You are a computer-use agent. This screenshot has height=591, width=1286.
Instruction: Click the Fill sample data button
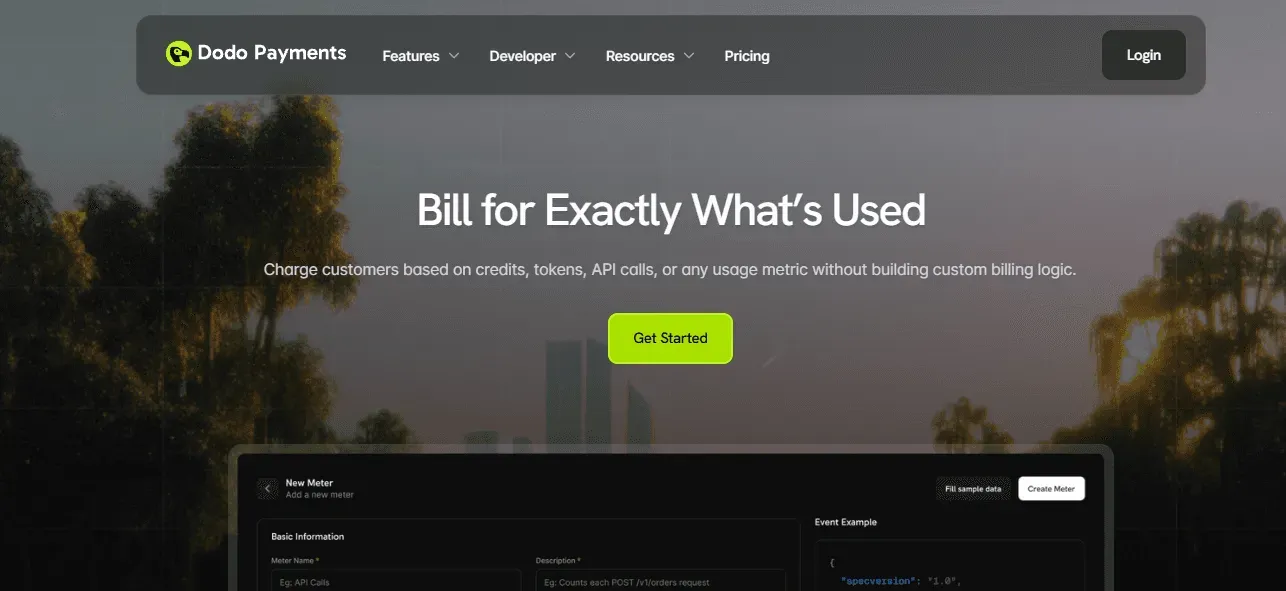973,489
